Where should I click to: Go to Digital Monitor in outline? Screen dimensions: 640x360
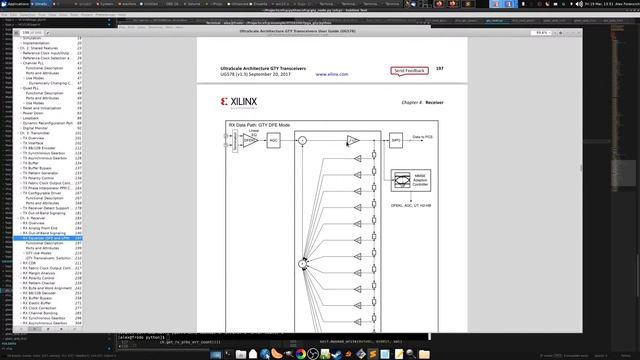pos(35,128)
